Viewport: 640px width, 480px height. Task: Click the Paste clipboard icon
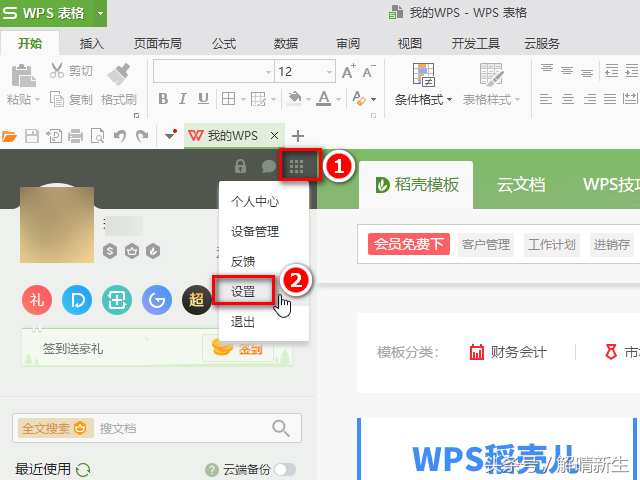tap(23, 76)
